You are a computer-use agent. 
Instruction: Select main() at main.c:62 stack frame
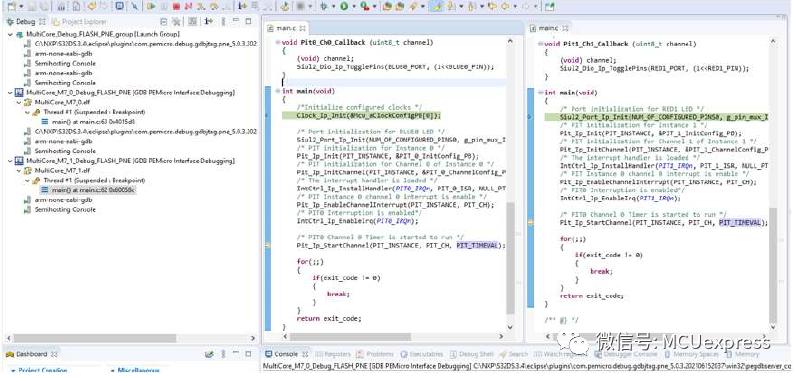coord(87,190)
